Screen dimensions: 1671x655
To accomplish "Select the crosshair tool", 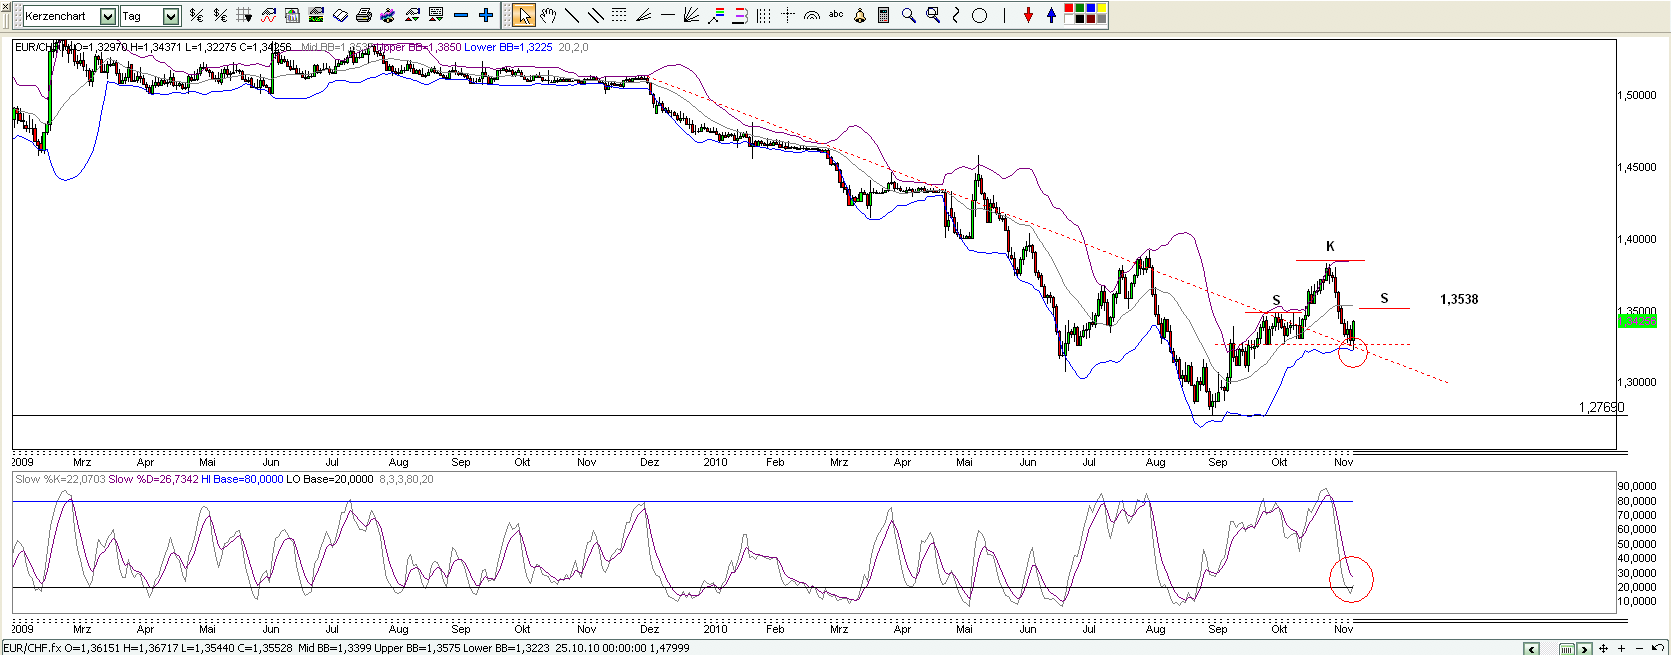I will point(787,15).
